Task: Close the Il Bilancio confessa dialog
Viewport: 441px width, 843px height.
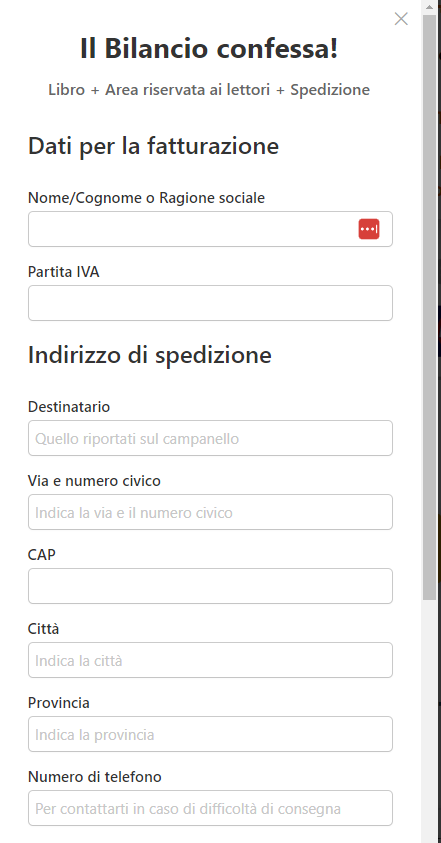Action: coord(401,19)
